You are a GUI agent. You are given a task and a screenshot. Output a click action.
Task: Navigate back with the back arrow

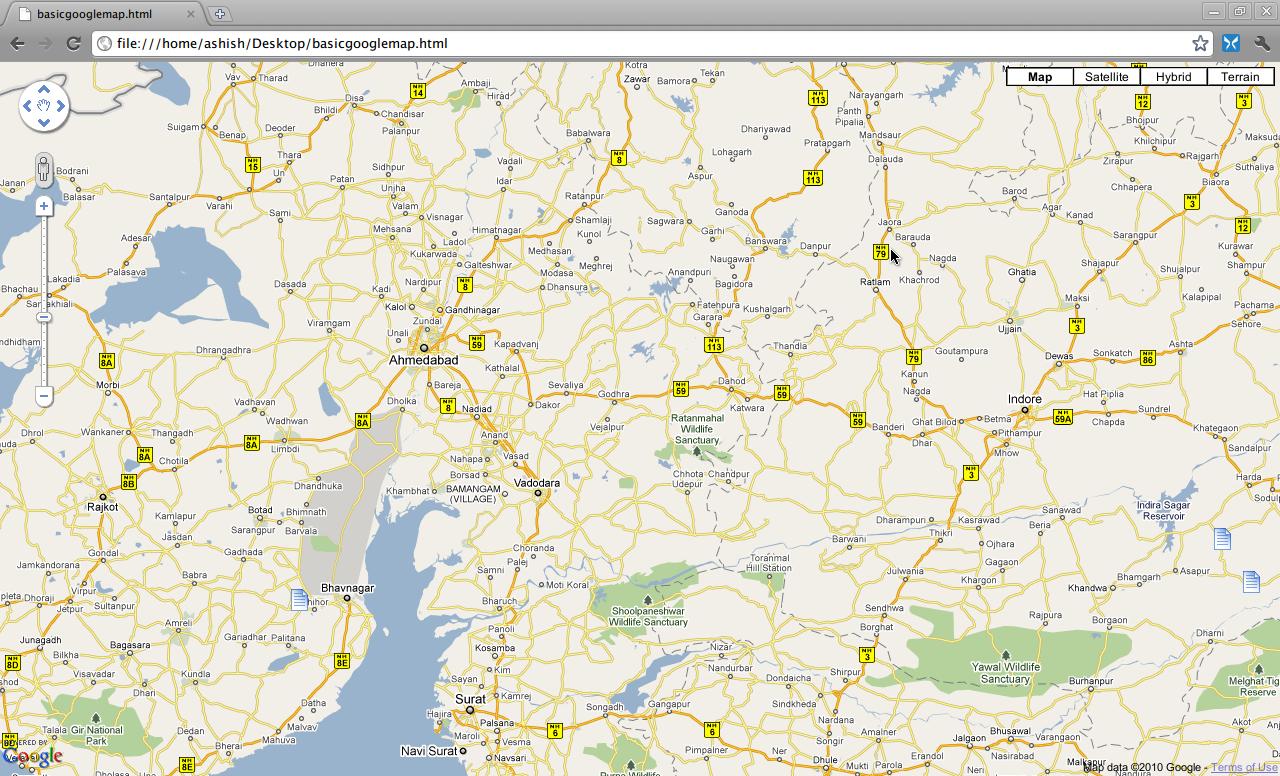17,43
